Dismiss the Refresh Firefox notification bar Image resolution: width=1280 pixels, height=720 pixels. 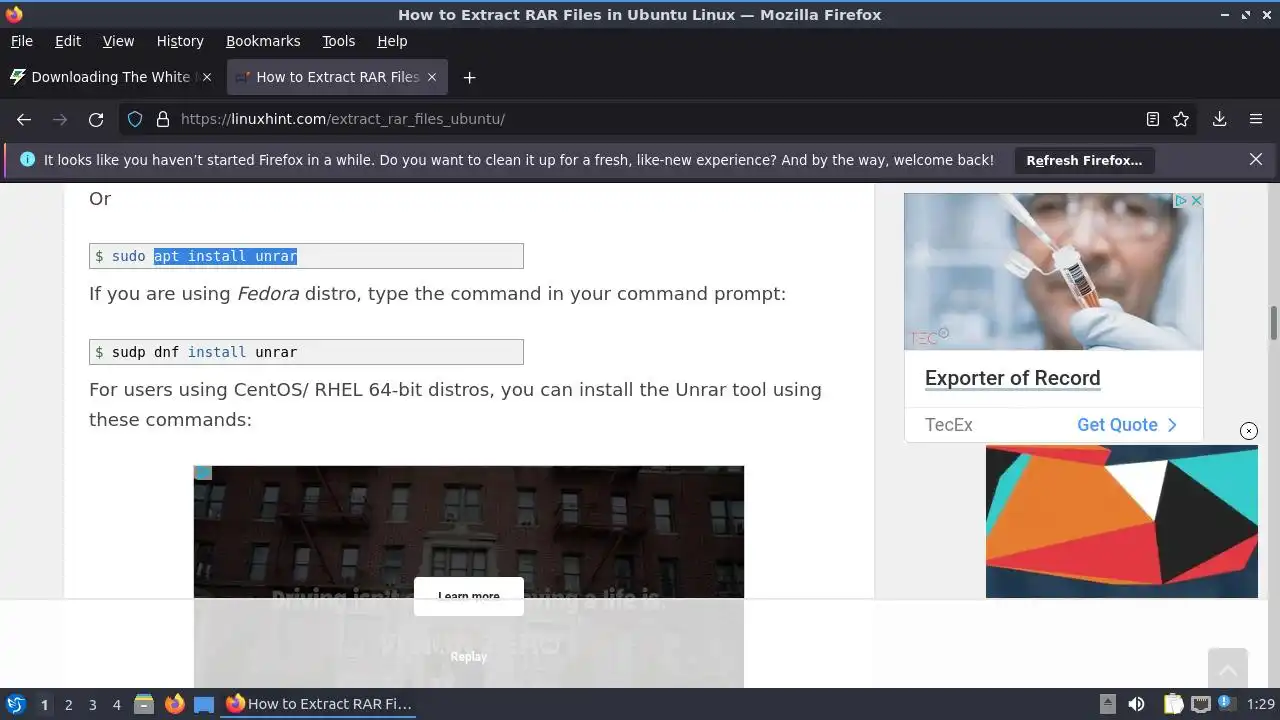[x=1256, y=159]
